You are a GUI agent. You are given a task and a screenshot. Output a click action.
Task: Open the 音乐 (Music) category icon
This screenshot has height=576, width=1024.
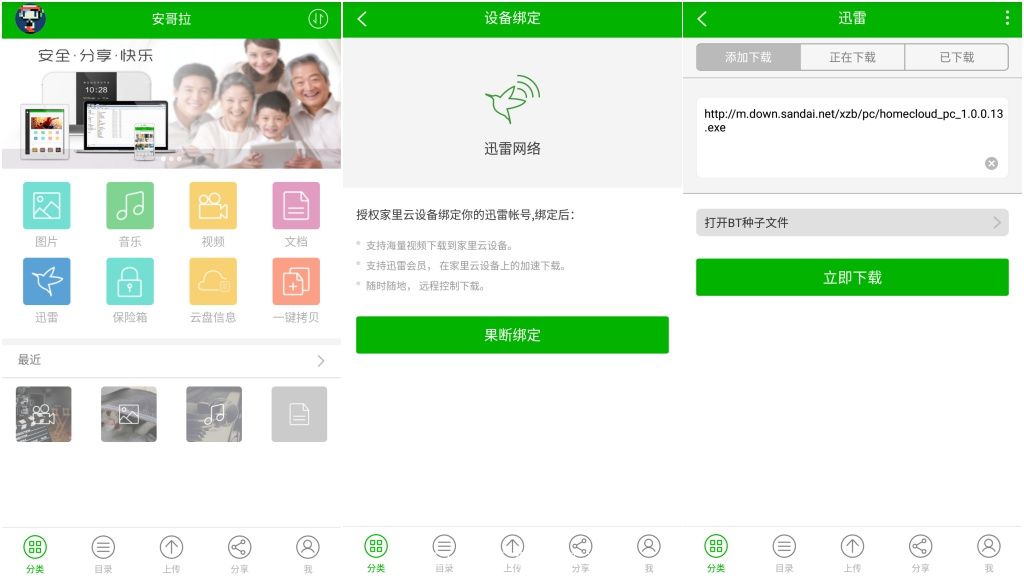point(130,205)
